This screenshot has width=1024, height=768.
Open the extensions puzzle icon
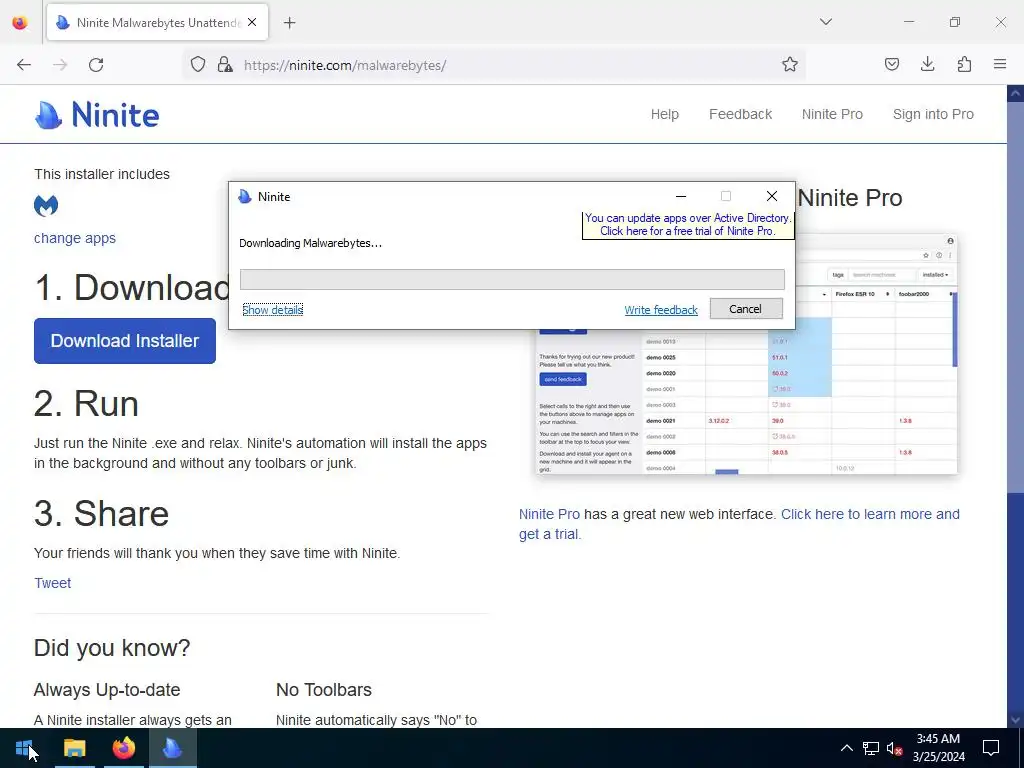tap(964, 64)
